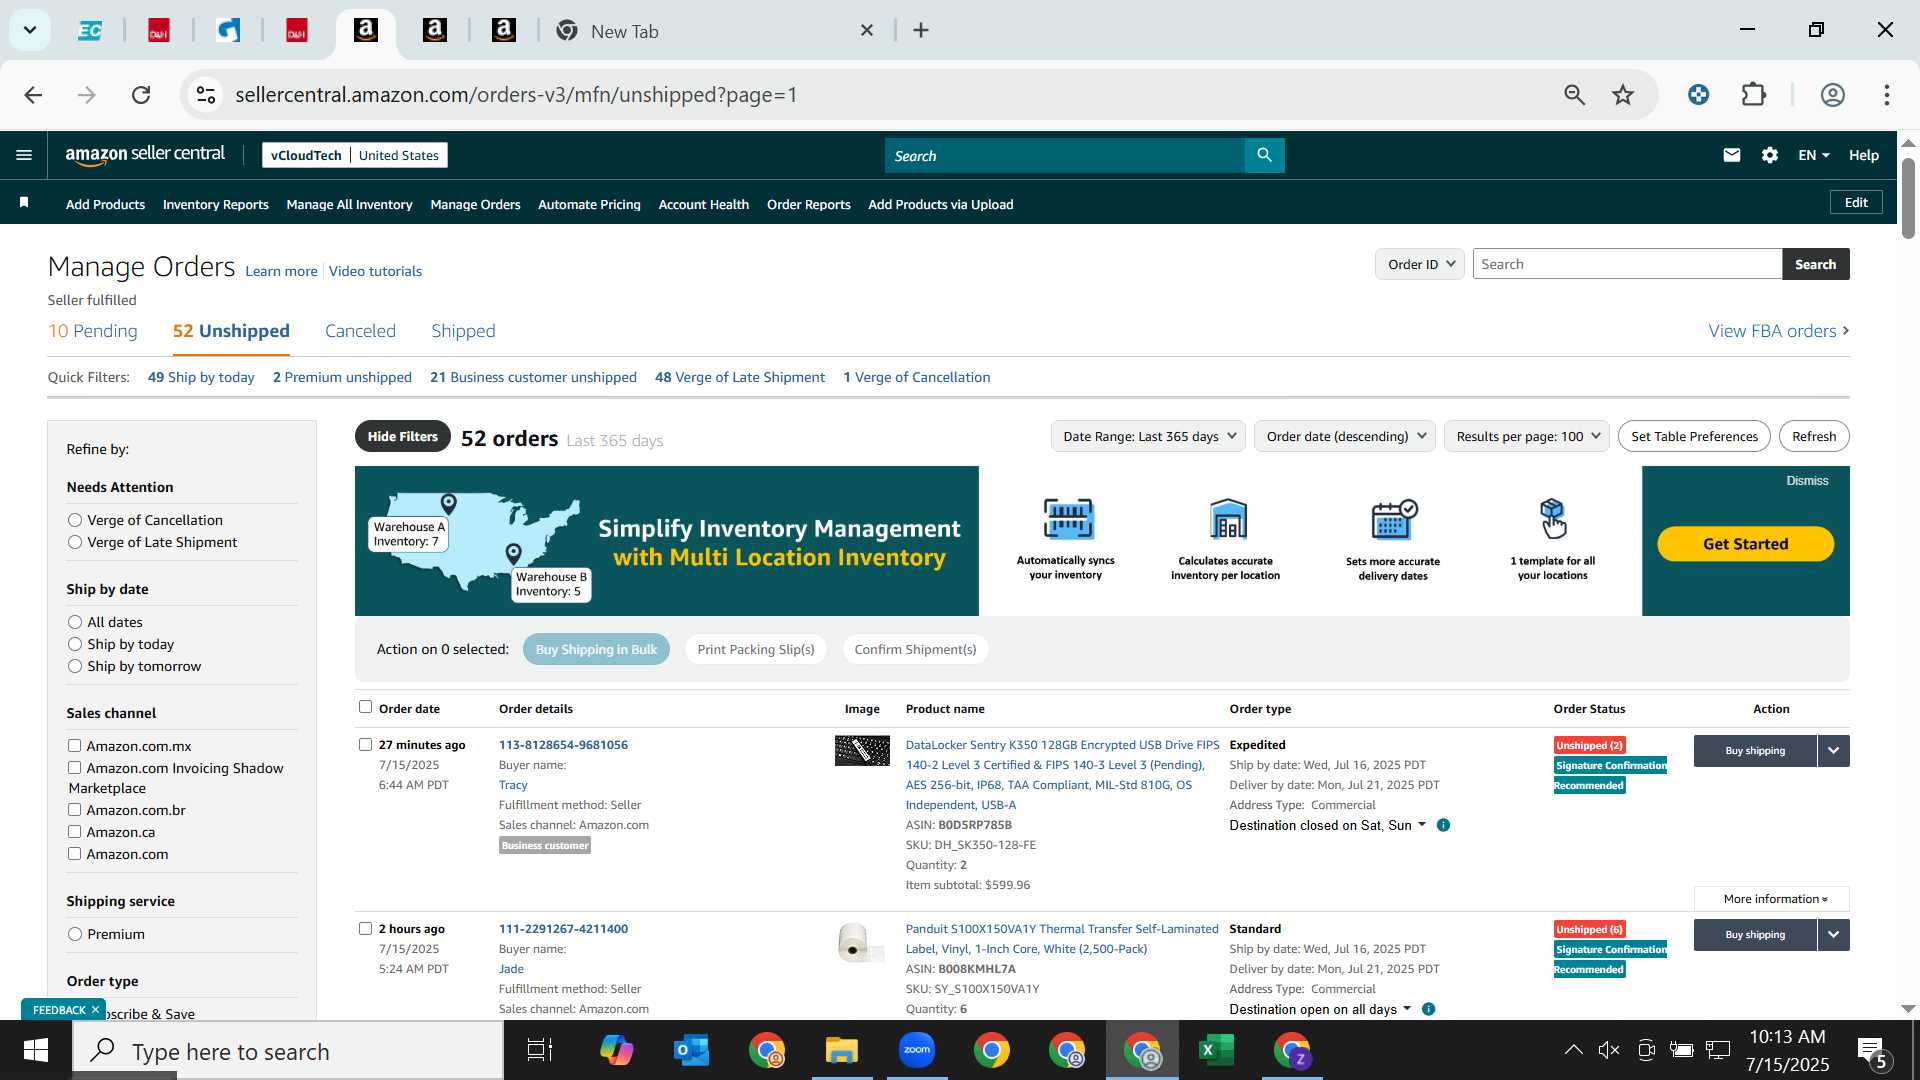1920x1080 pixels.
Task: Click the site information icon in address bar
Action: tap(206, 95)
